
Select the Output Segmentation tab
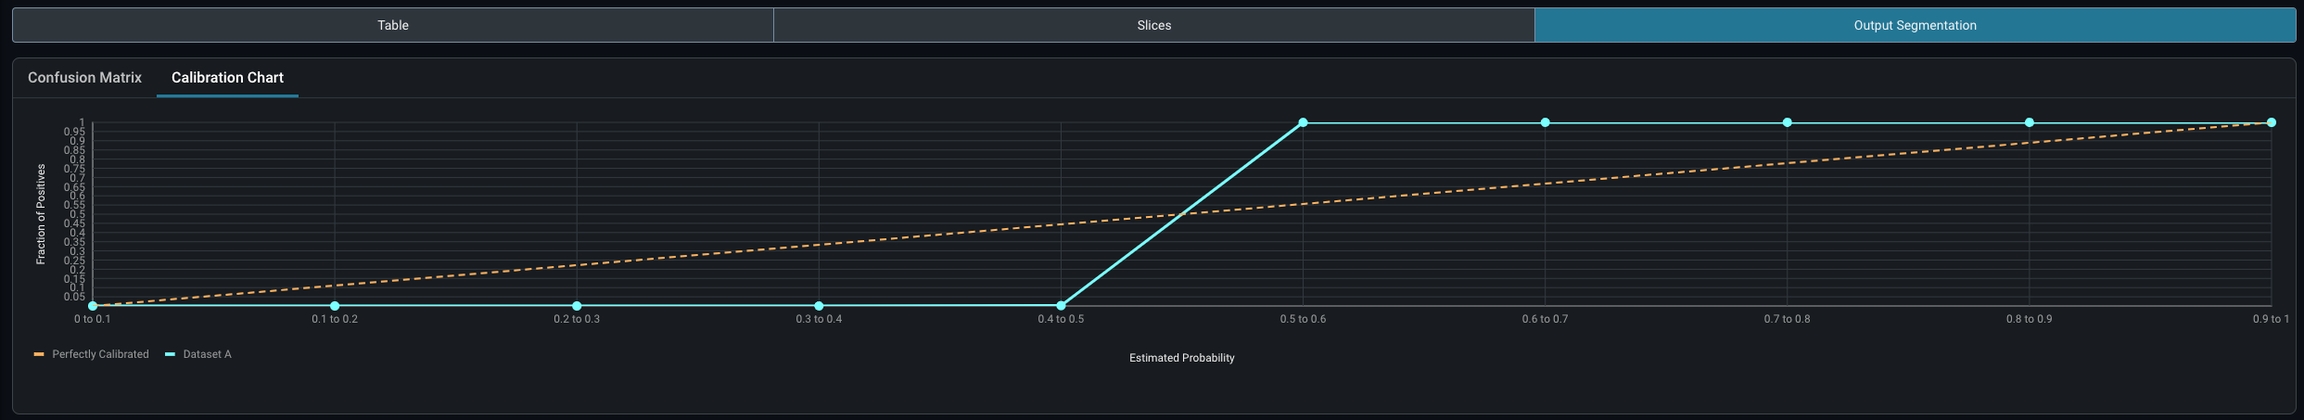click(x=1914, y=26)
